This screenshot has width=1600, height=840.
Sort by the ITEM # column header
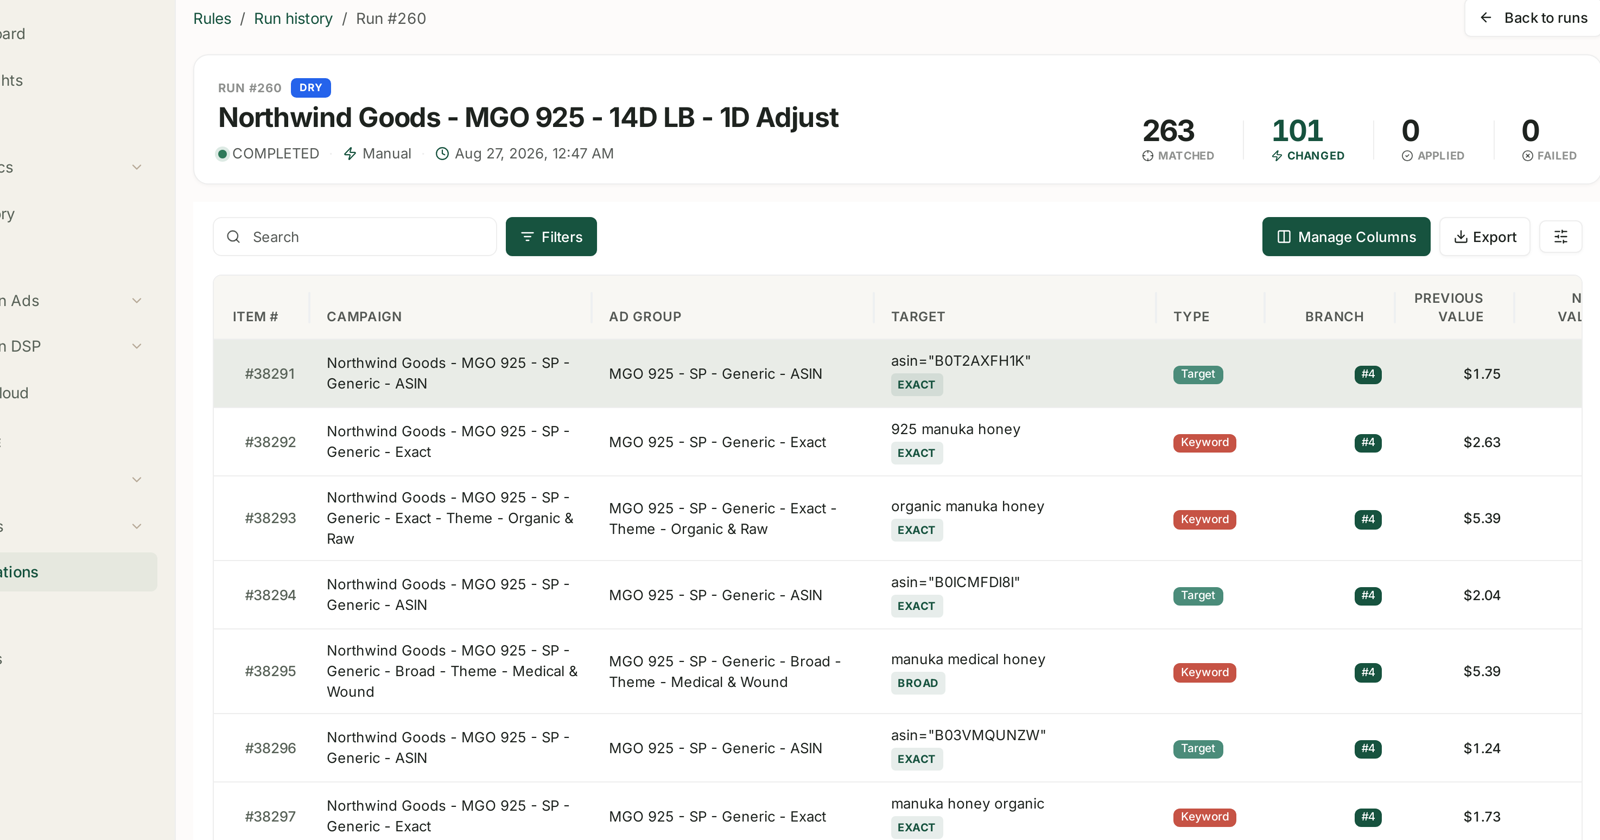tap(255, 317)
